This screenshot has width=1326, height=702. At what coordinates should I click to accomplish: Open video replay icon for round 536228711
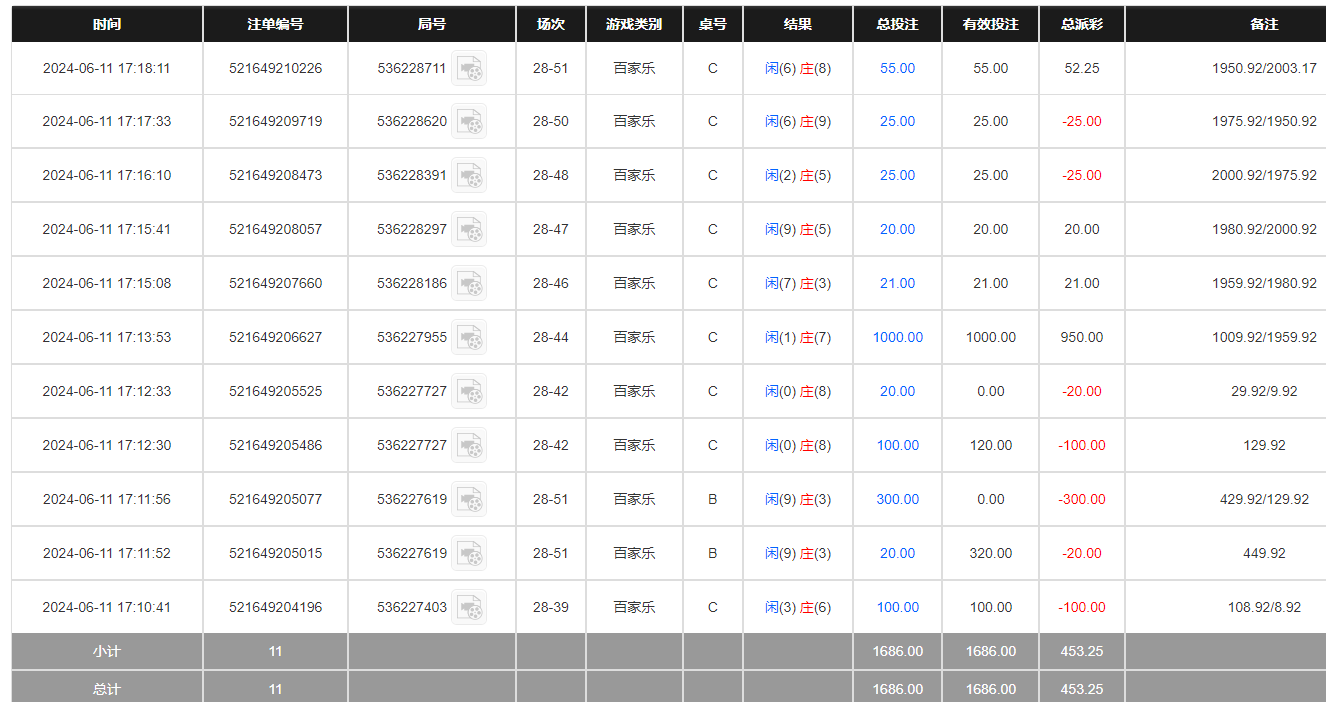[469, 69]
